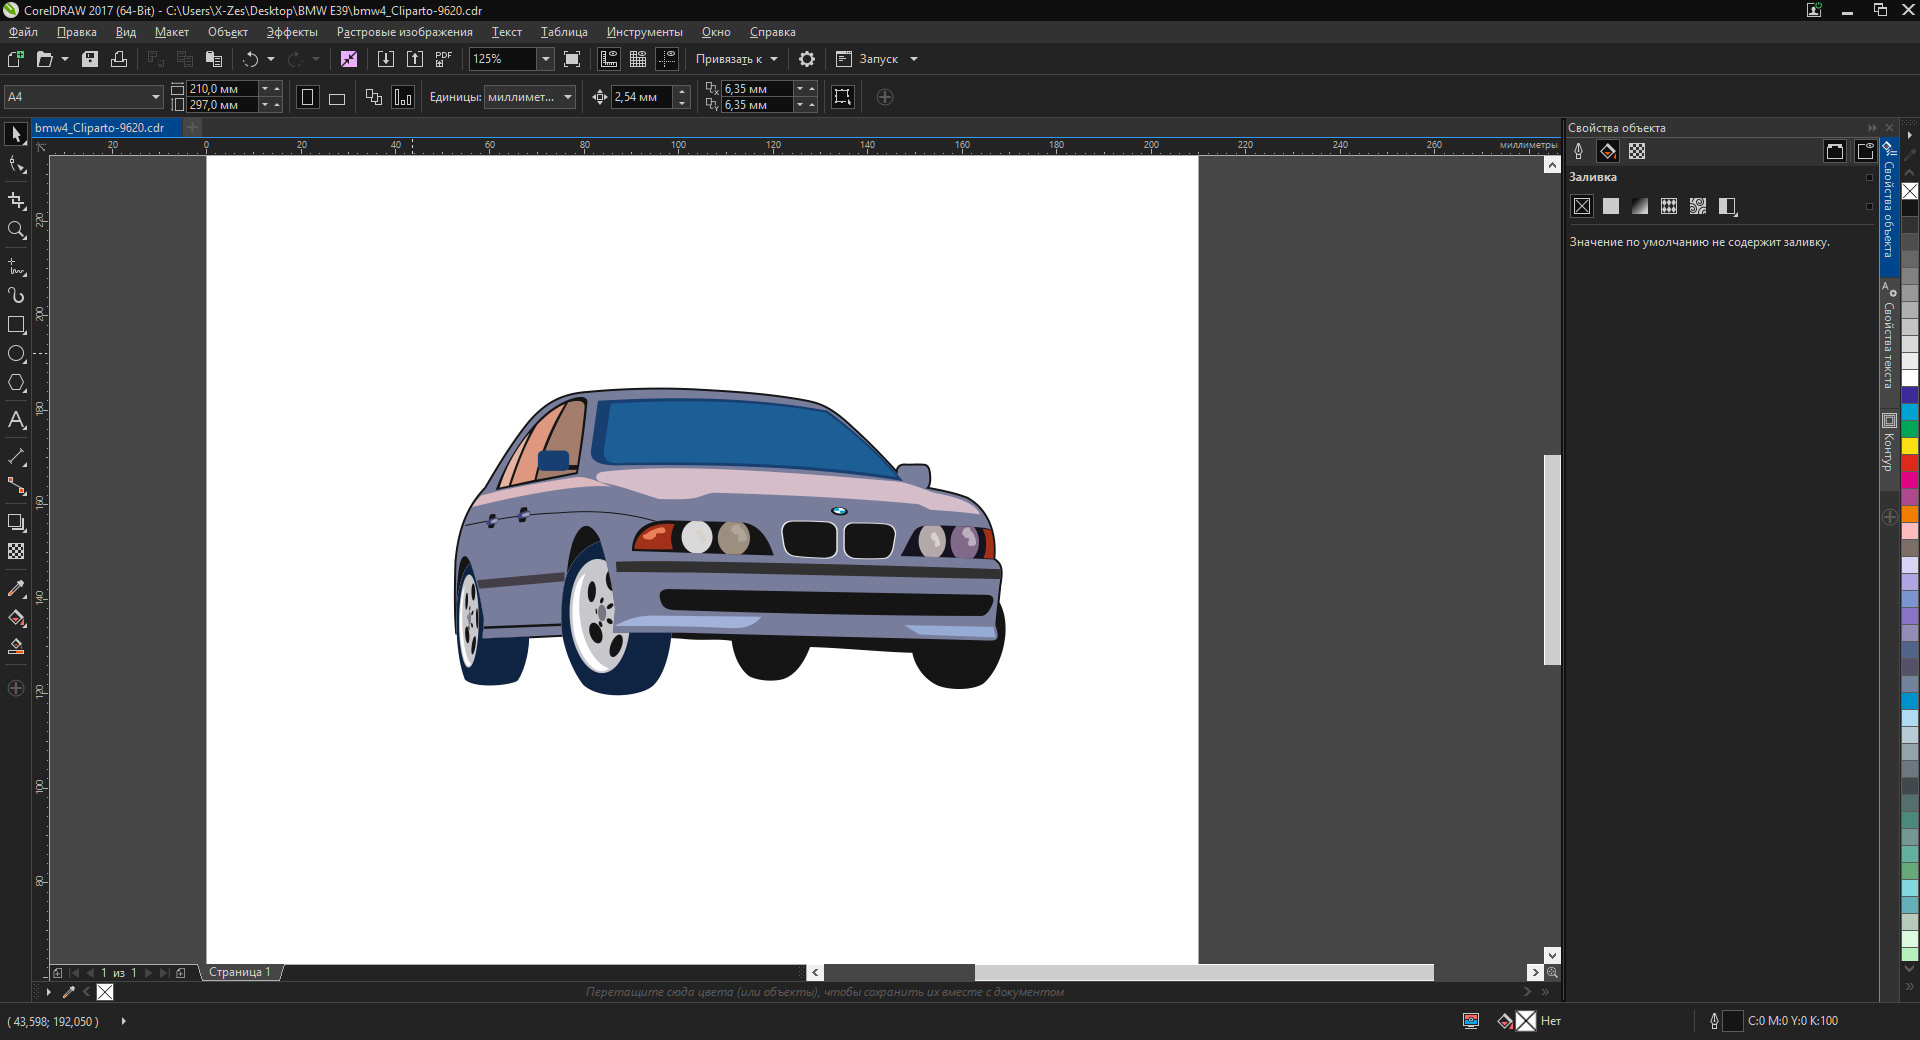Image resolution: width=1920 pixels, height=1040 pixels.
Task: Click the nudge distance field 2,54 mm
Action: click(x=642, y=97)
